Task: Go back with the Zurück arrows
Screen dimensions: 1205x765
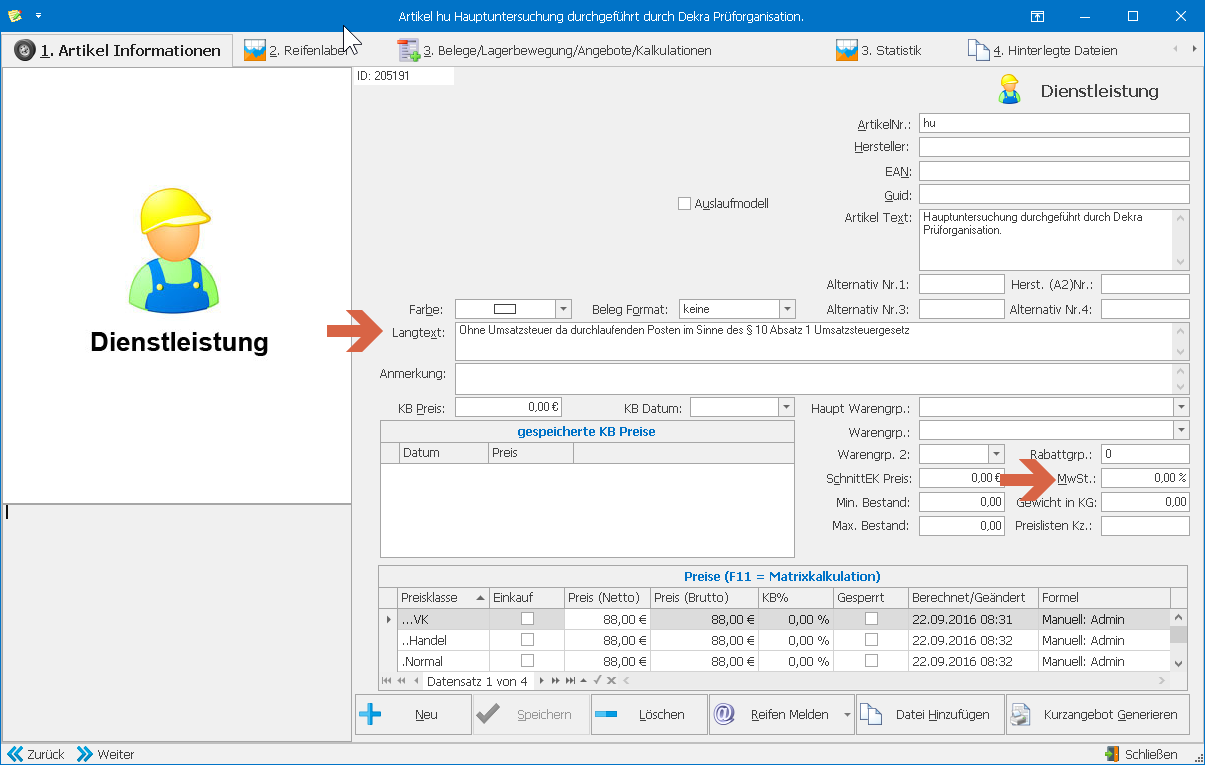Action: [x=37, y=754]
